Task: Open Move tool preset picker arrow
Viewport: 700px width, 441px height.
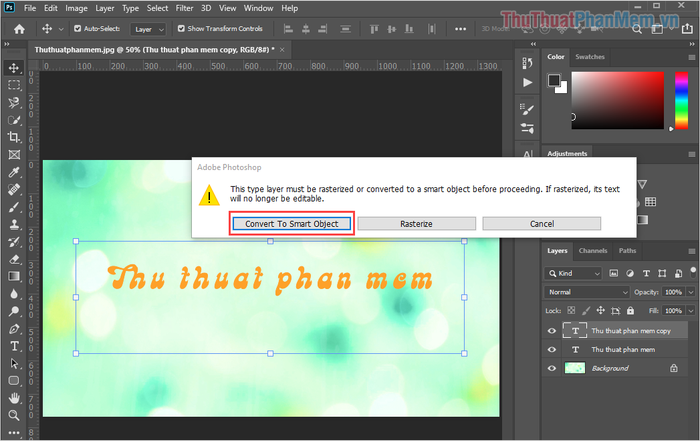Action: pos(61,29)
